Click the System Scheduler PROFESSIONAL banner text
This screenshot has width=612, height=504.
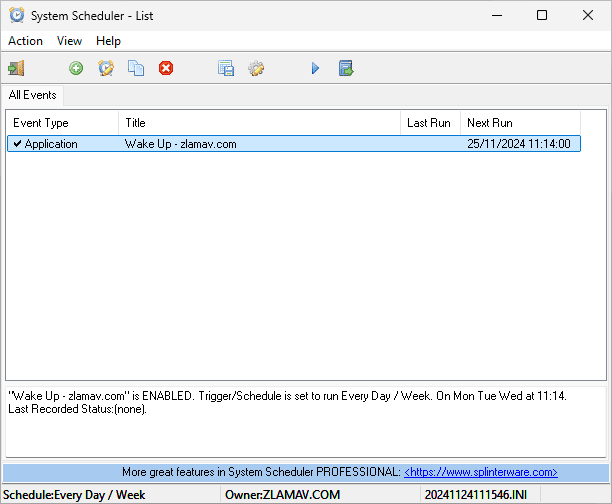tap(262, 472)
